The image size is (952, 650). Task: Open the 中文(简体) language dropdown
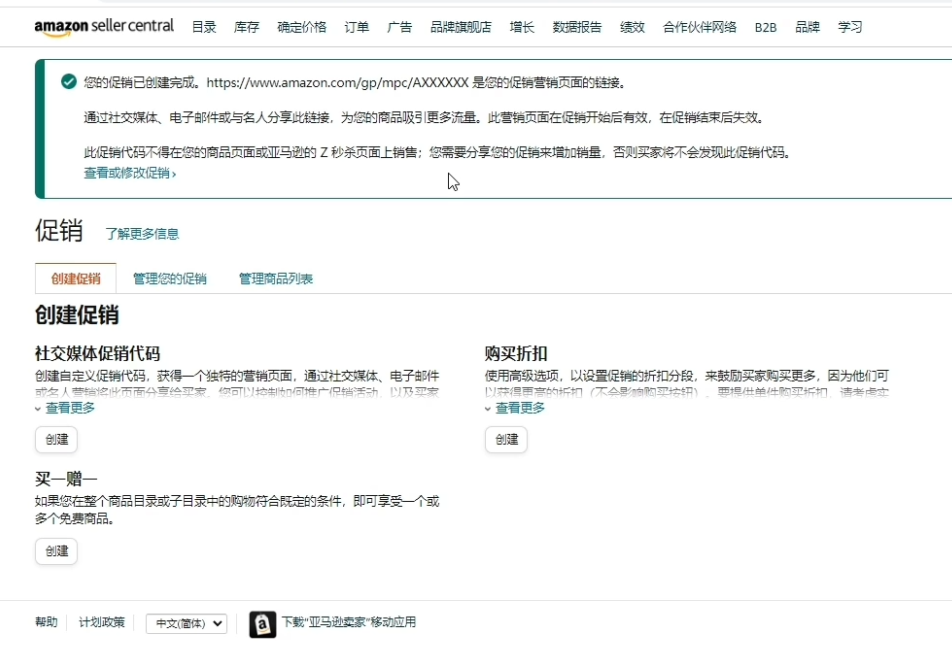[x=186, y=623]
